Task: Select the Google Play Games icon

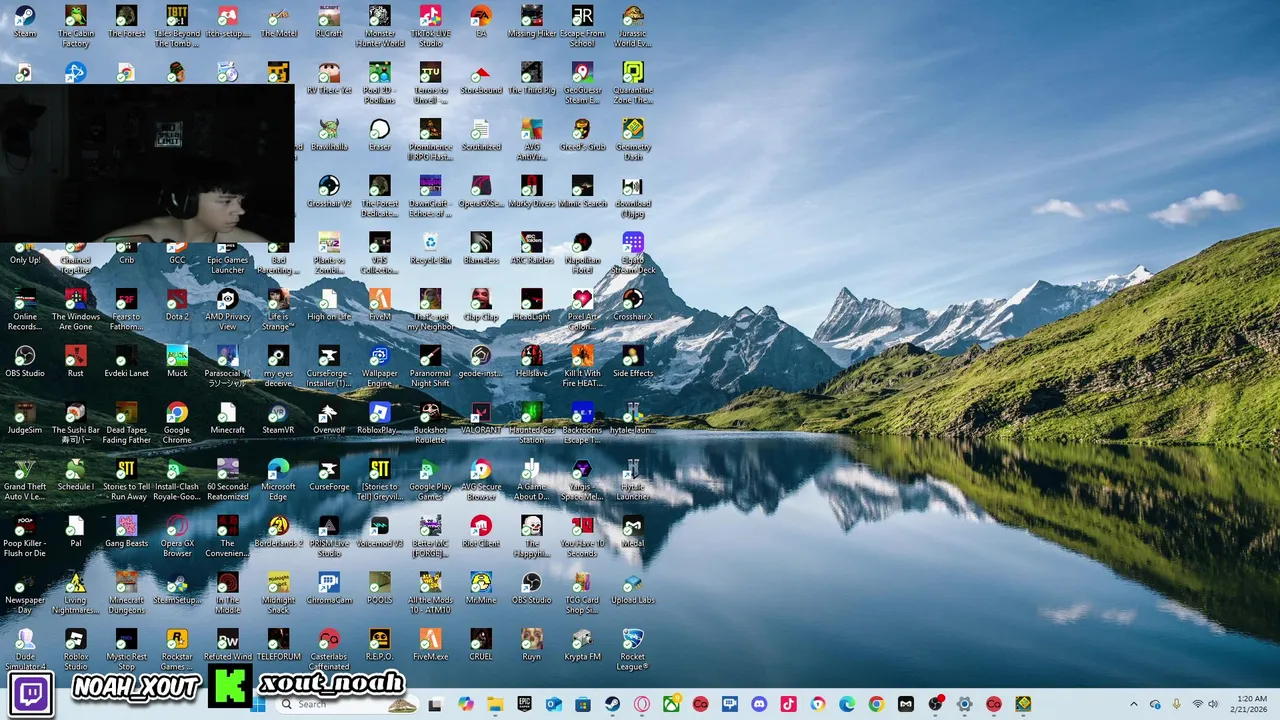Action: coord(430,481)
